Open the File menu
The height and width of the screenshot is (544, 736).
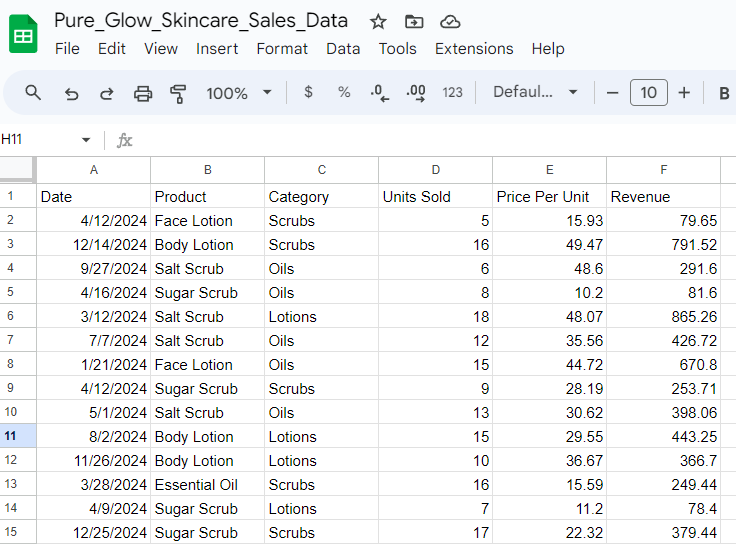pyautogui.click(x=67, y=49)
